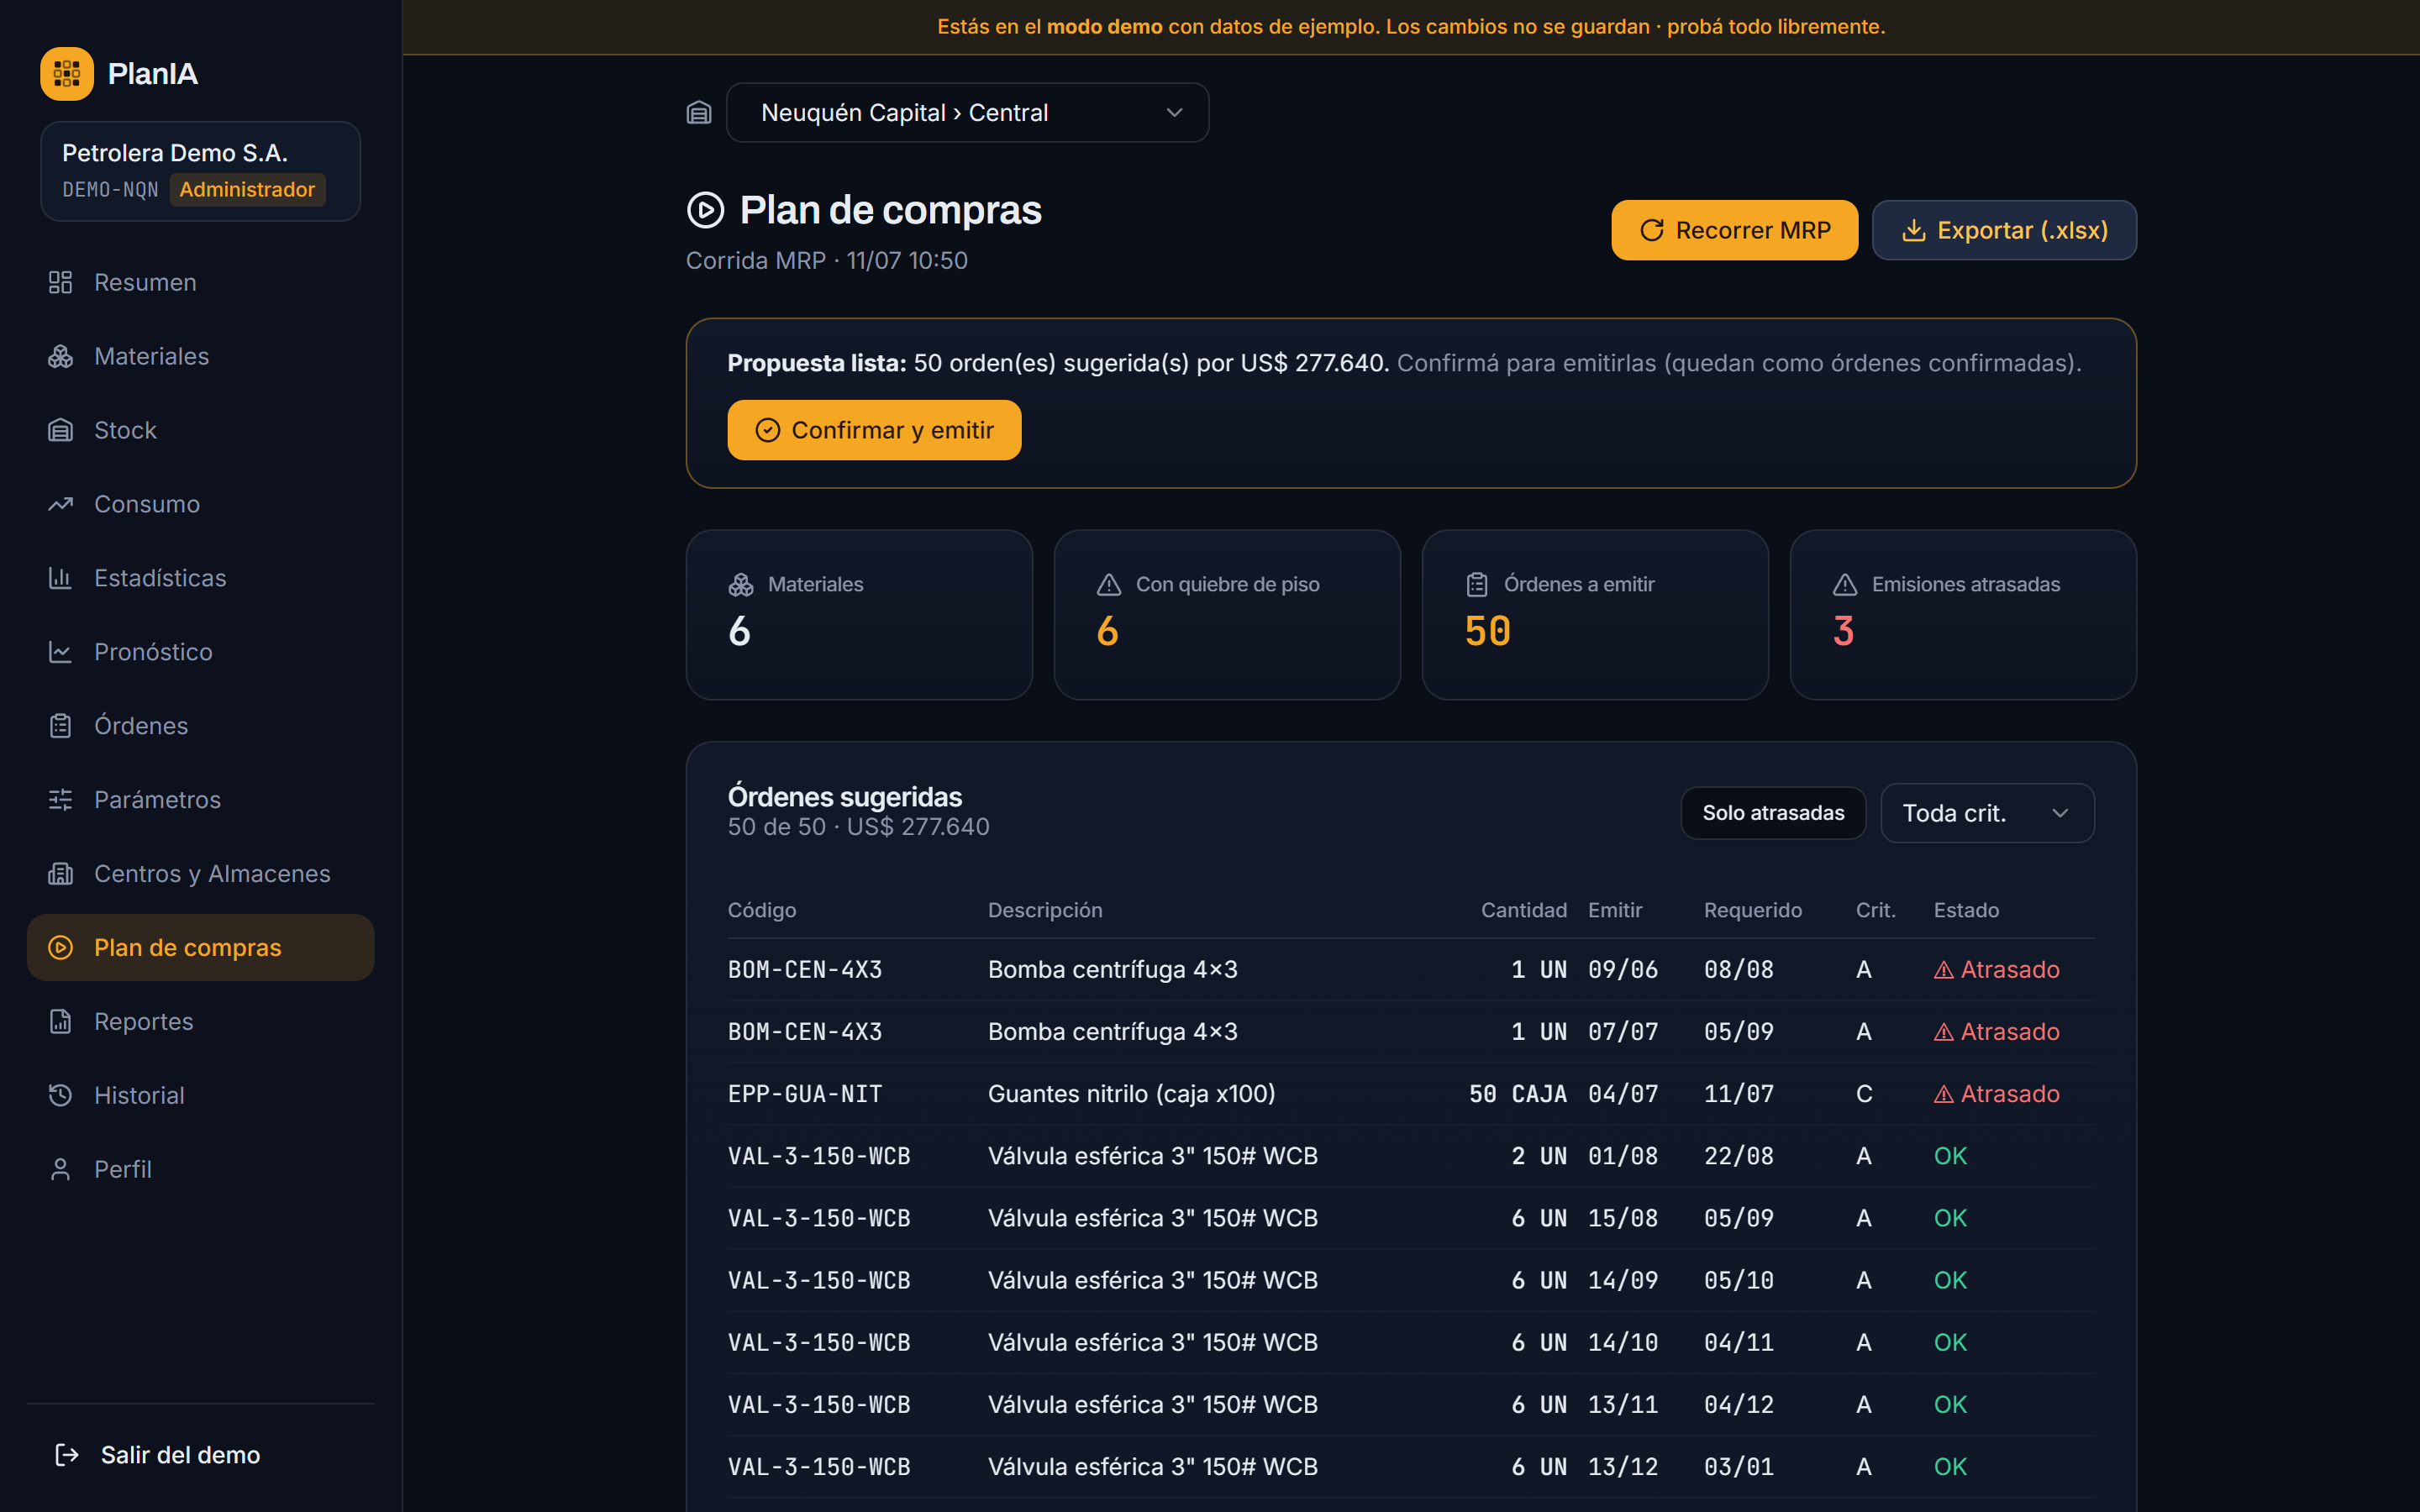Click the Petrolera Demo S.A. company name

point(175,153)
